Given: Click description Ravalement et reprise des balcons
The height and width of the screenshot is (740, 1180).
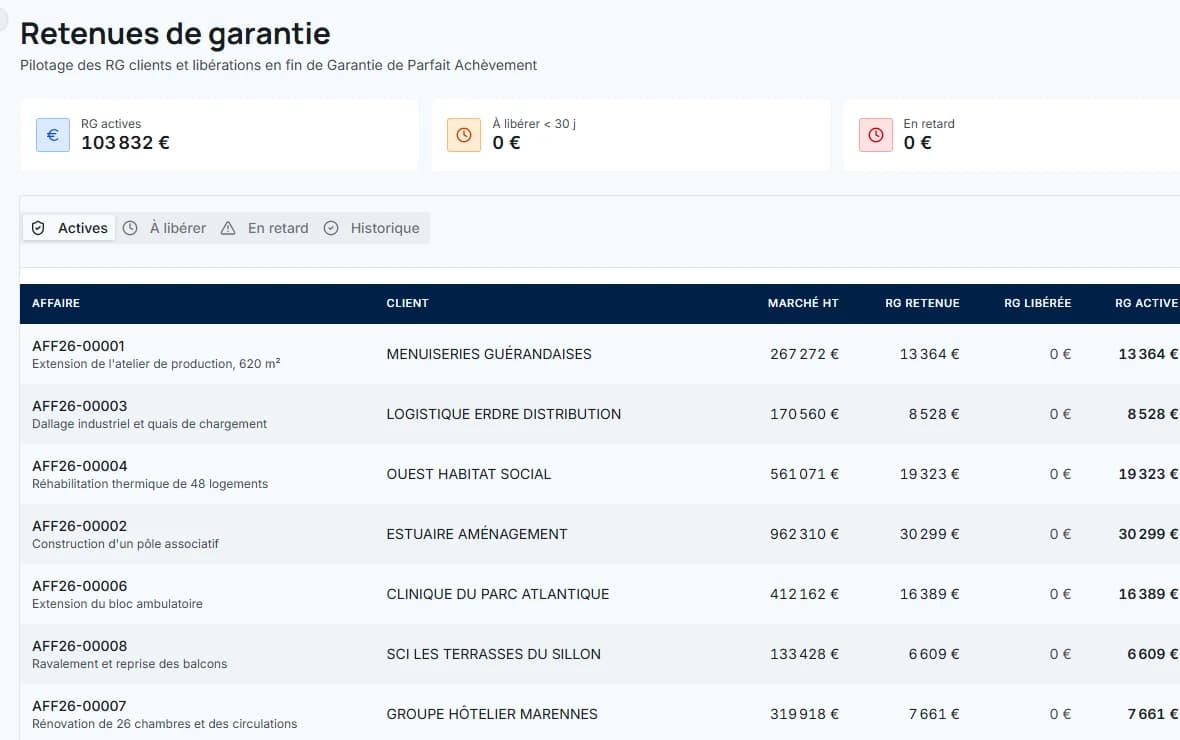Looking at the screenshot, I should [x=129, y=665].
